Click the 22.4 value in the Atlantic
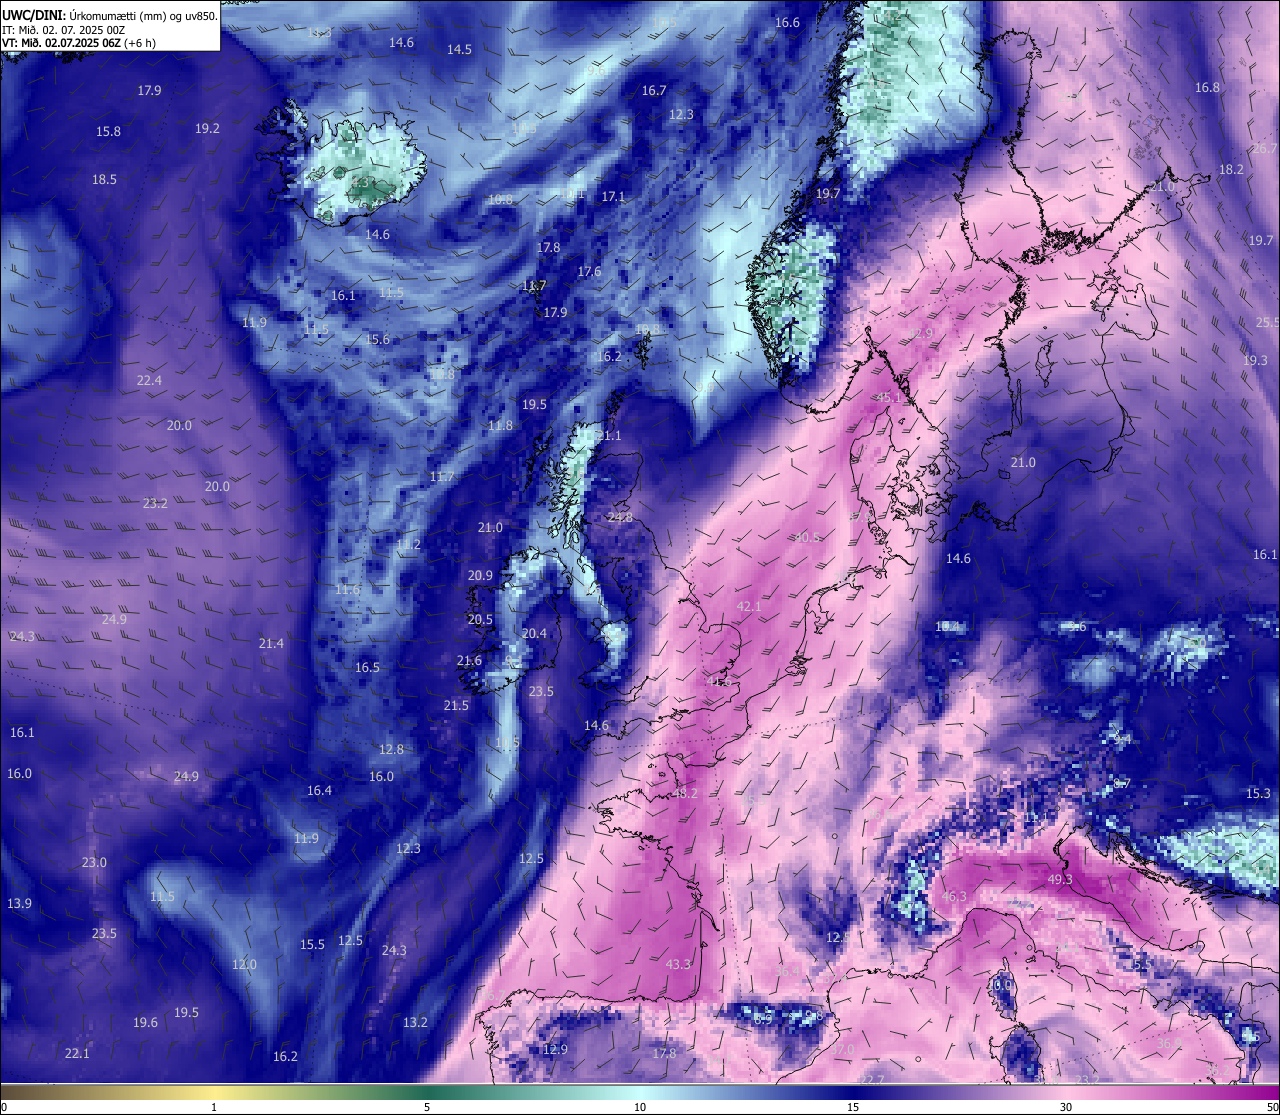Image resolution: width=1280 pixels, height=1115 pixels. [149, 380]
